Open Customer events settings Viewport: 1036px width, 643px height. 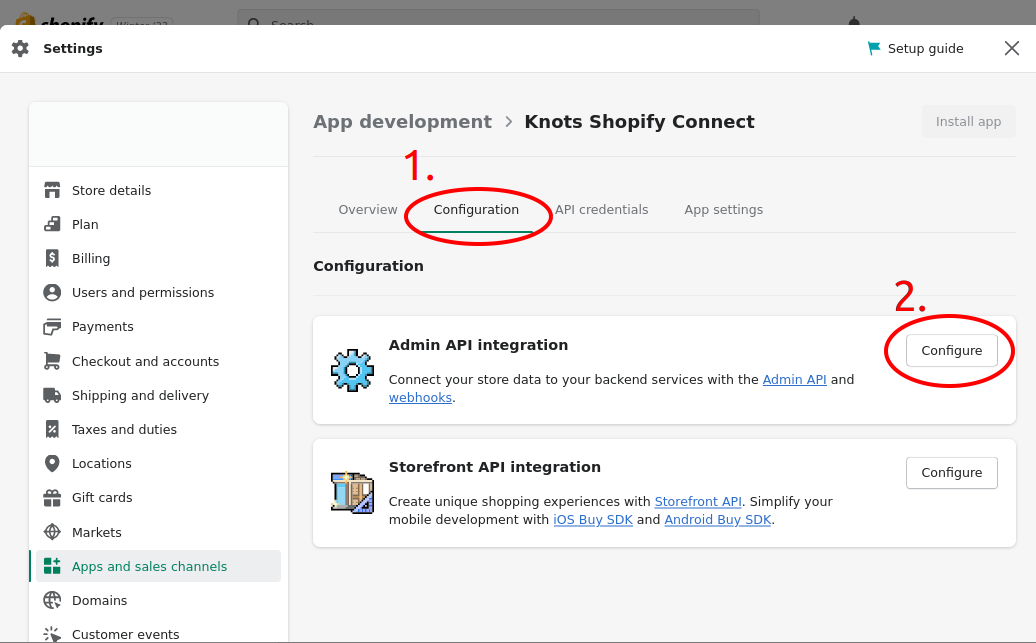pyautogui.click(x=159, y=634)
